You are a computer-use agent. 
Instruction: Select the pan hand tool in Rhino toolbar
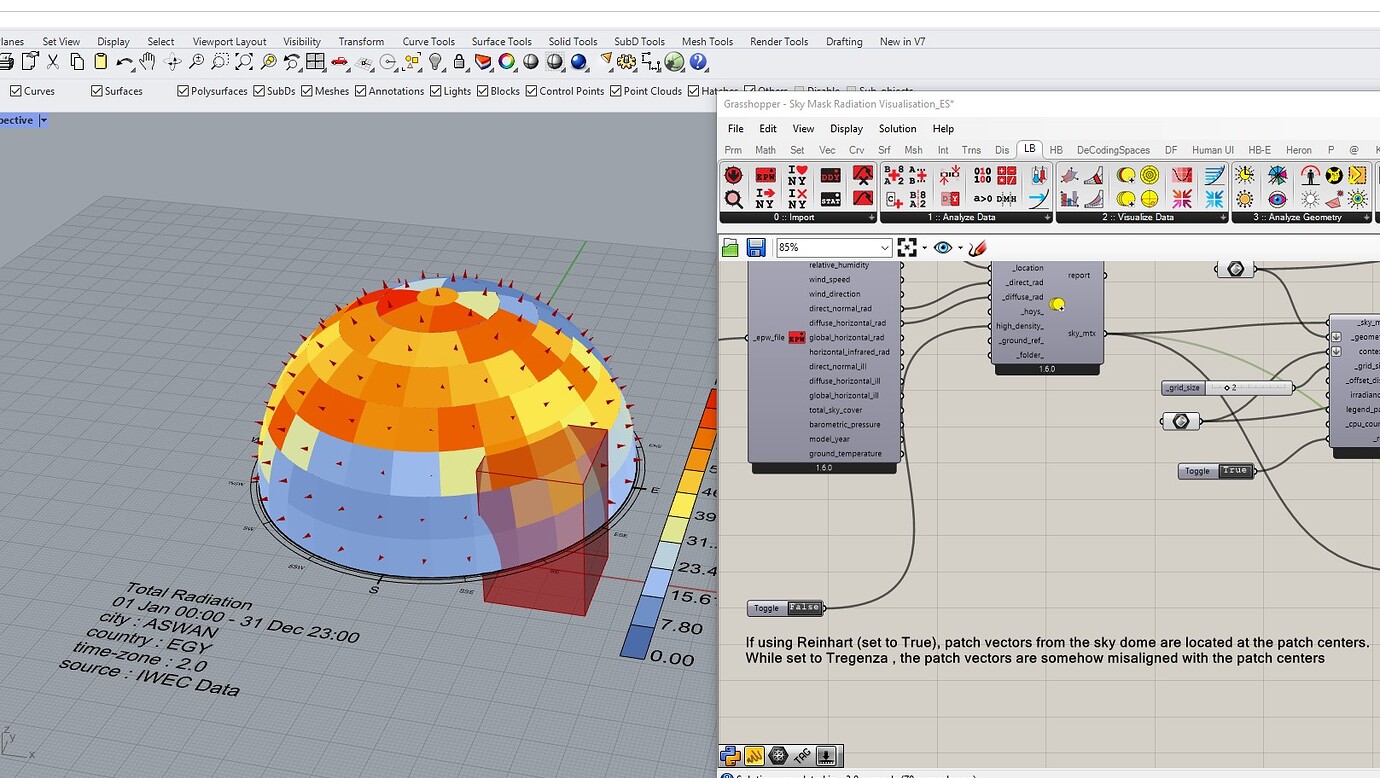point(147,62)
